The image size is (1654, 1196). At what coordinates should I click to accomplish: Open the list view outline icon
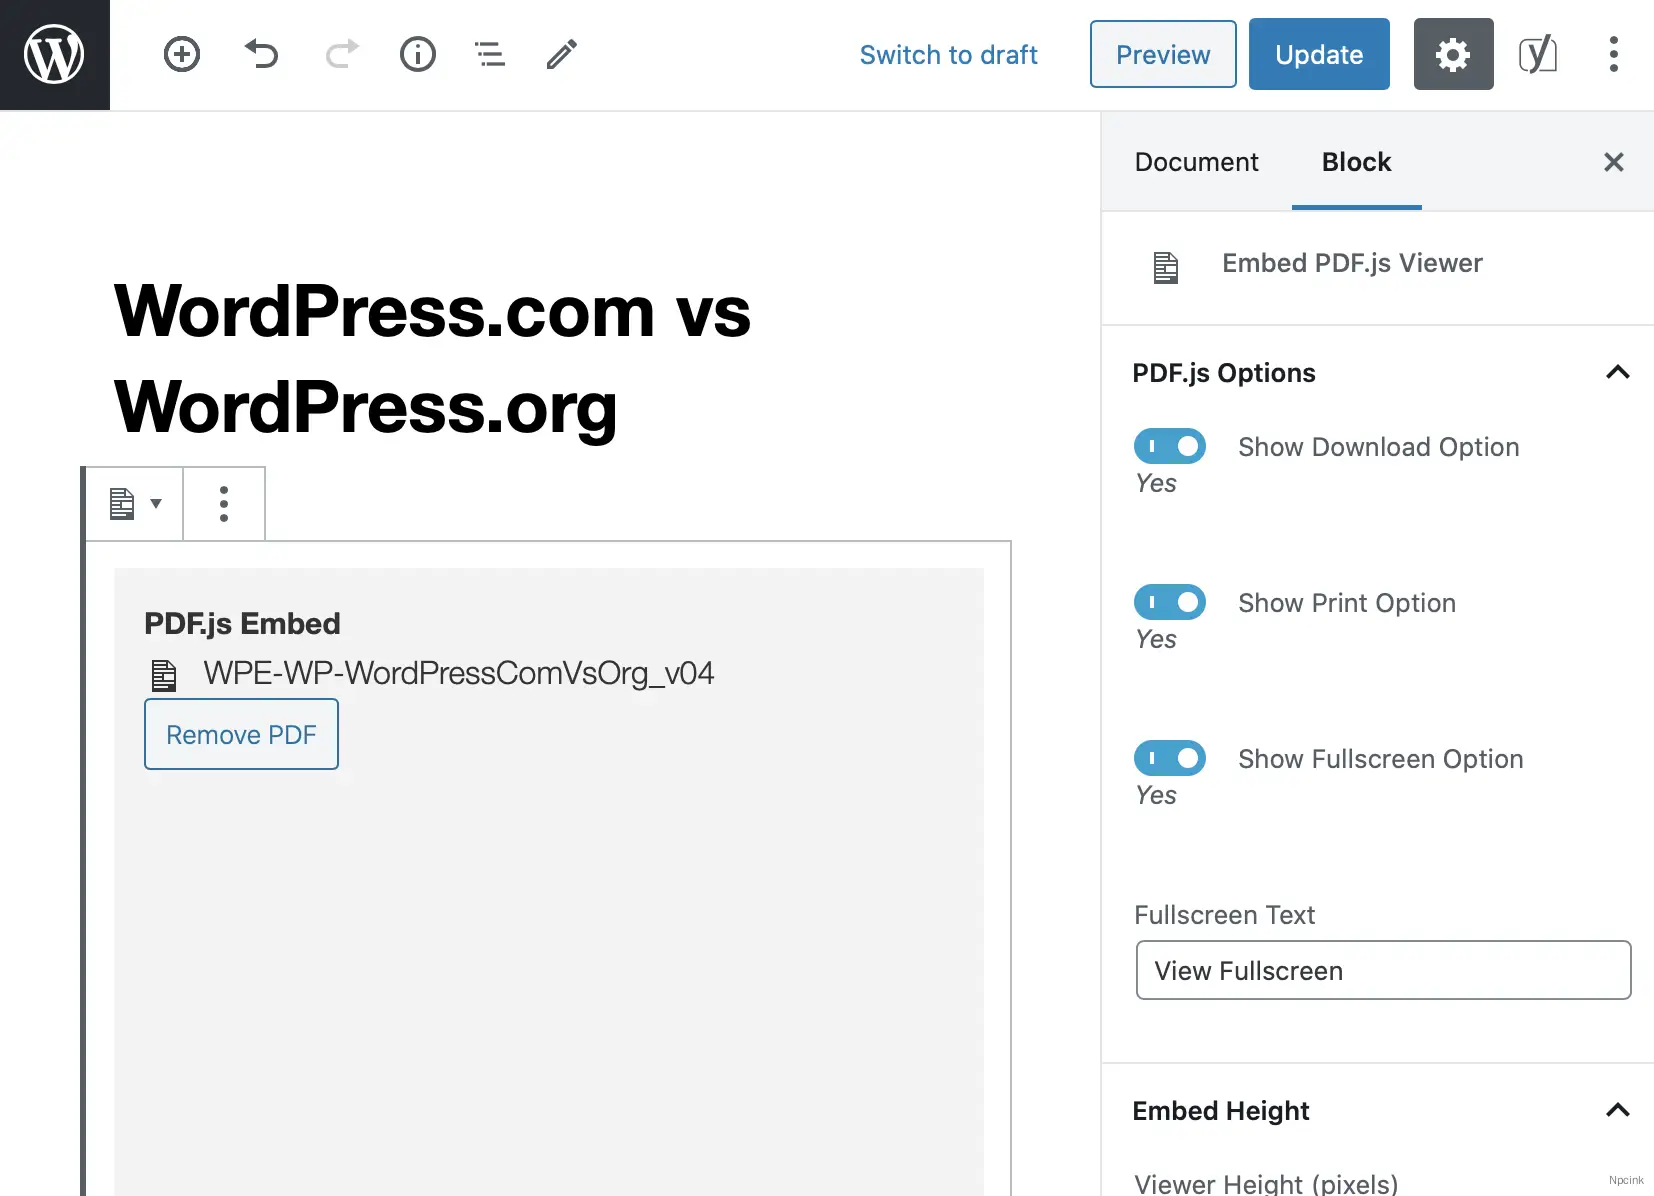click(490, 54)
